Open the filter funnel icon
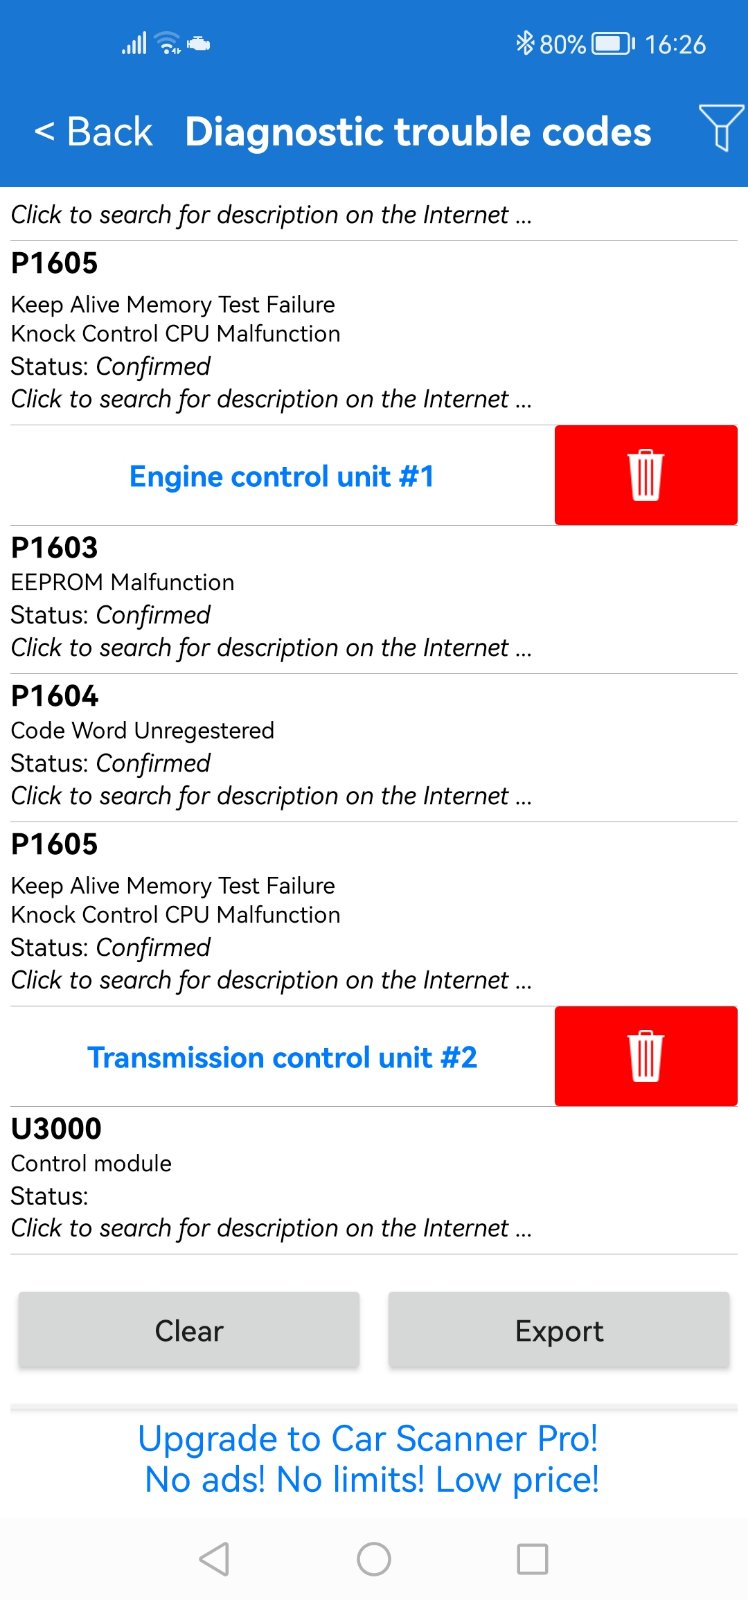748x1600 pixels. tap(720, 129)
